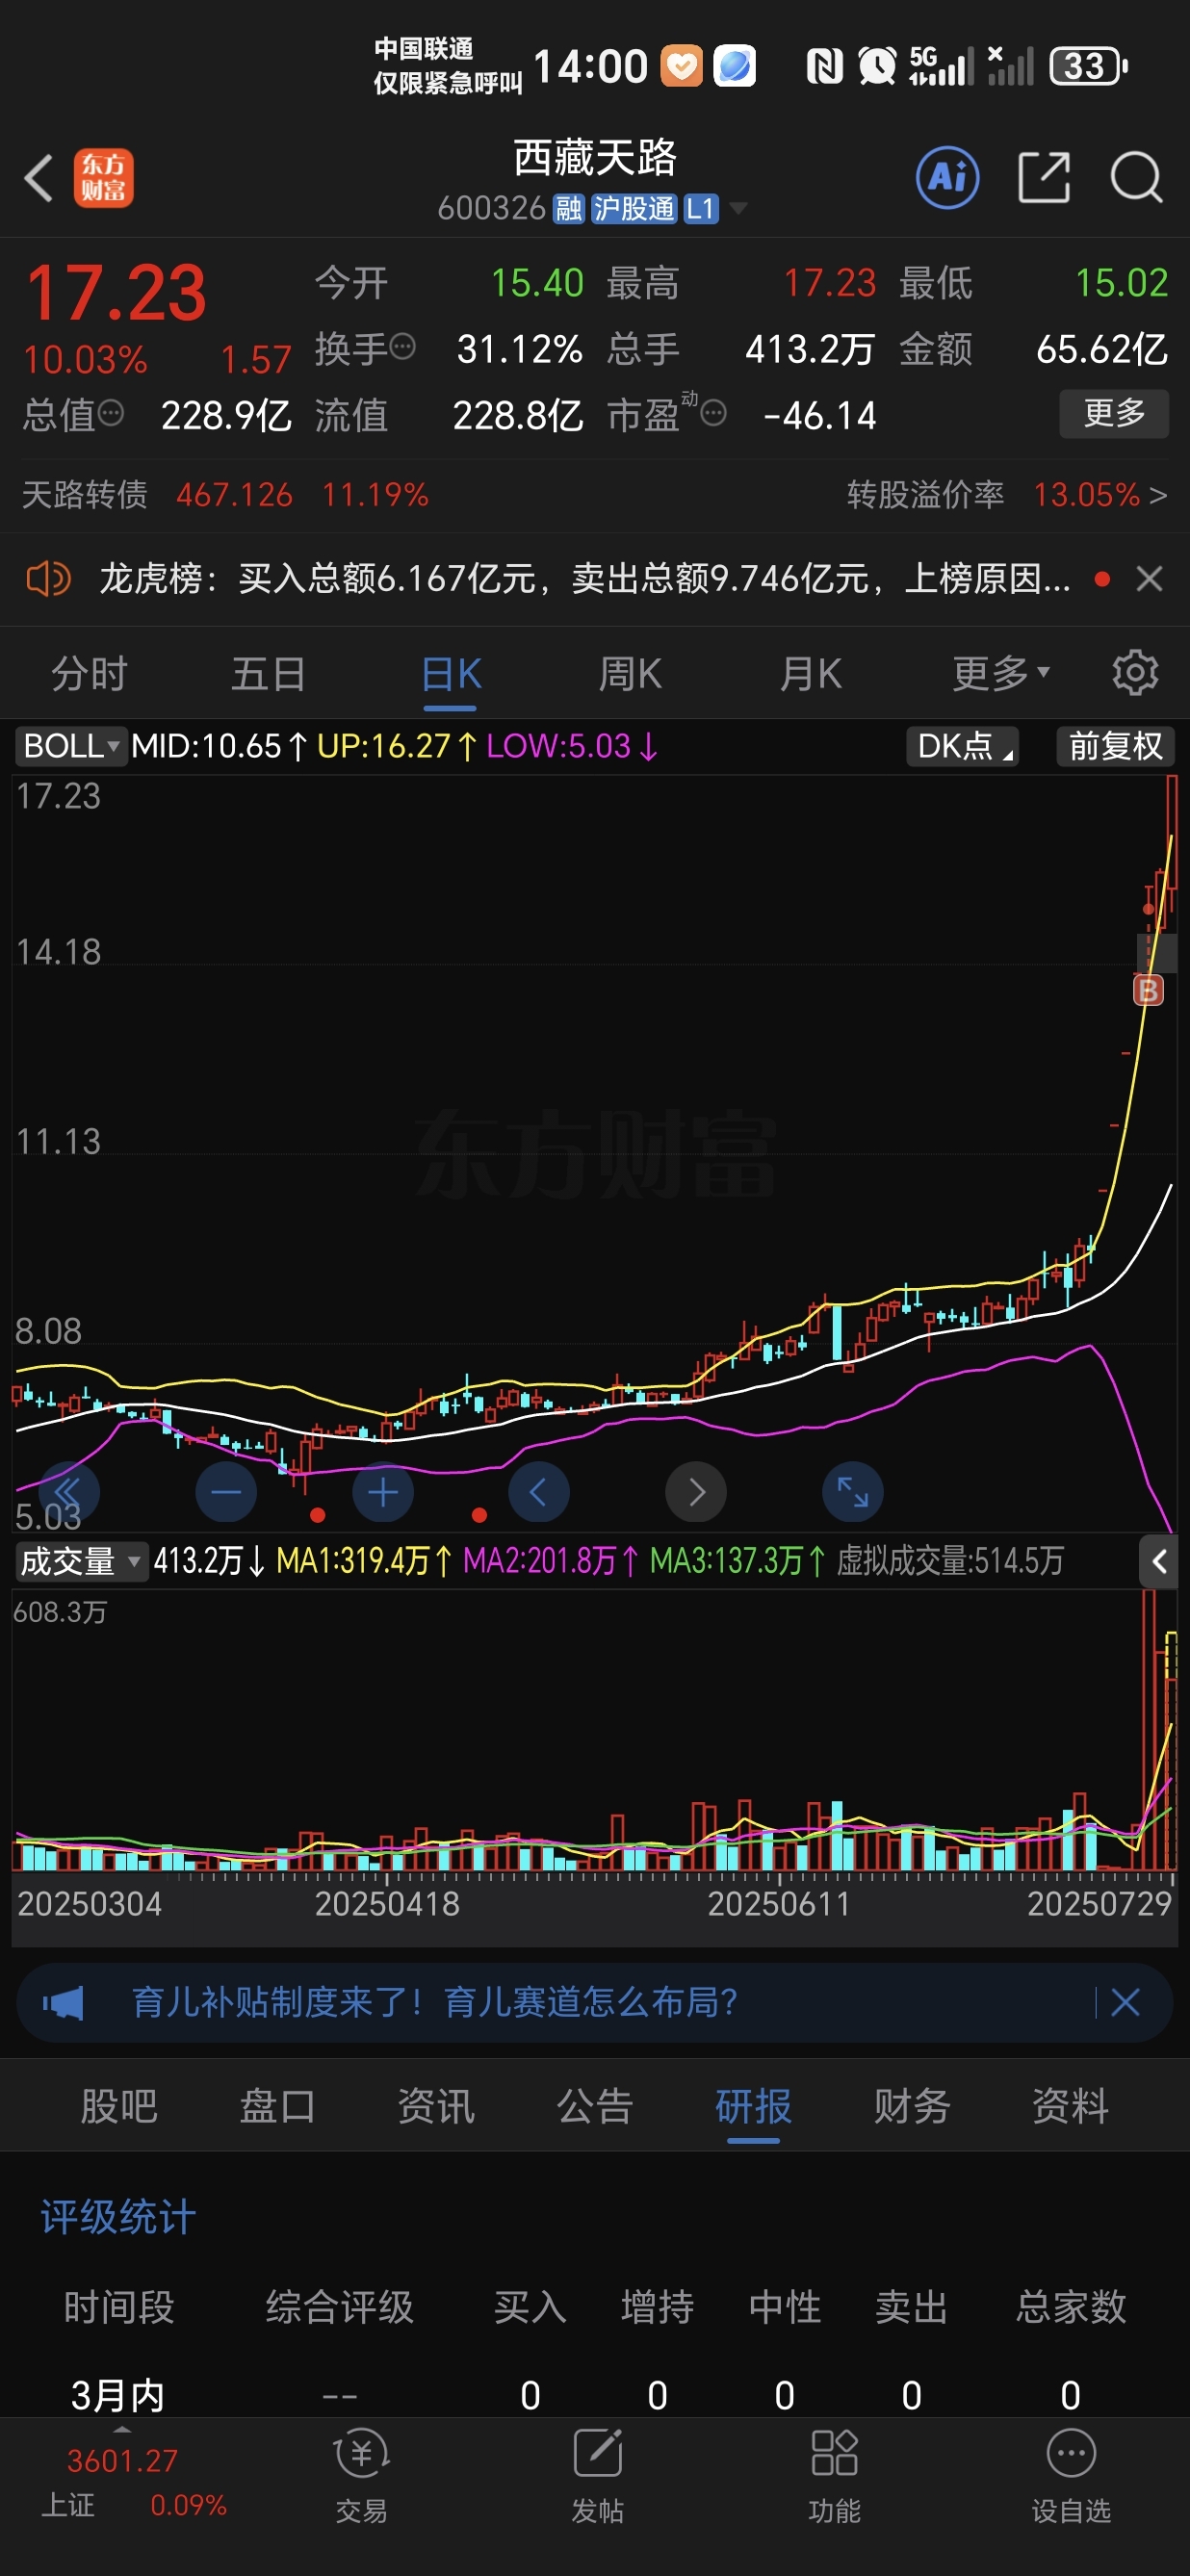Select the 日K chart tab
Image resolution: width=1190 pixels, height=2576 pixels.
[x=450, y=672]
